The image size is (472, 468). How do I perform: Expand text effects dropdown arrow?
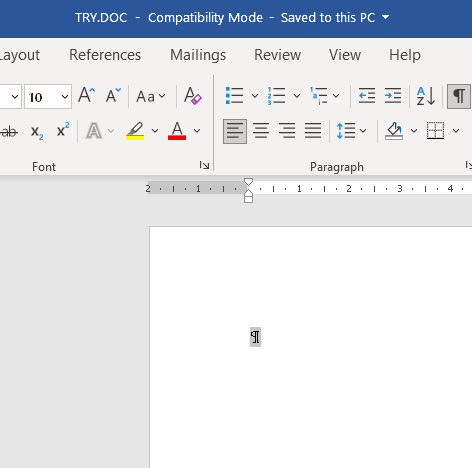[111, 131]
